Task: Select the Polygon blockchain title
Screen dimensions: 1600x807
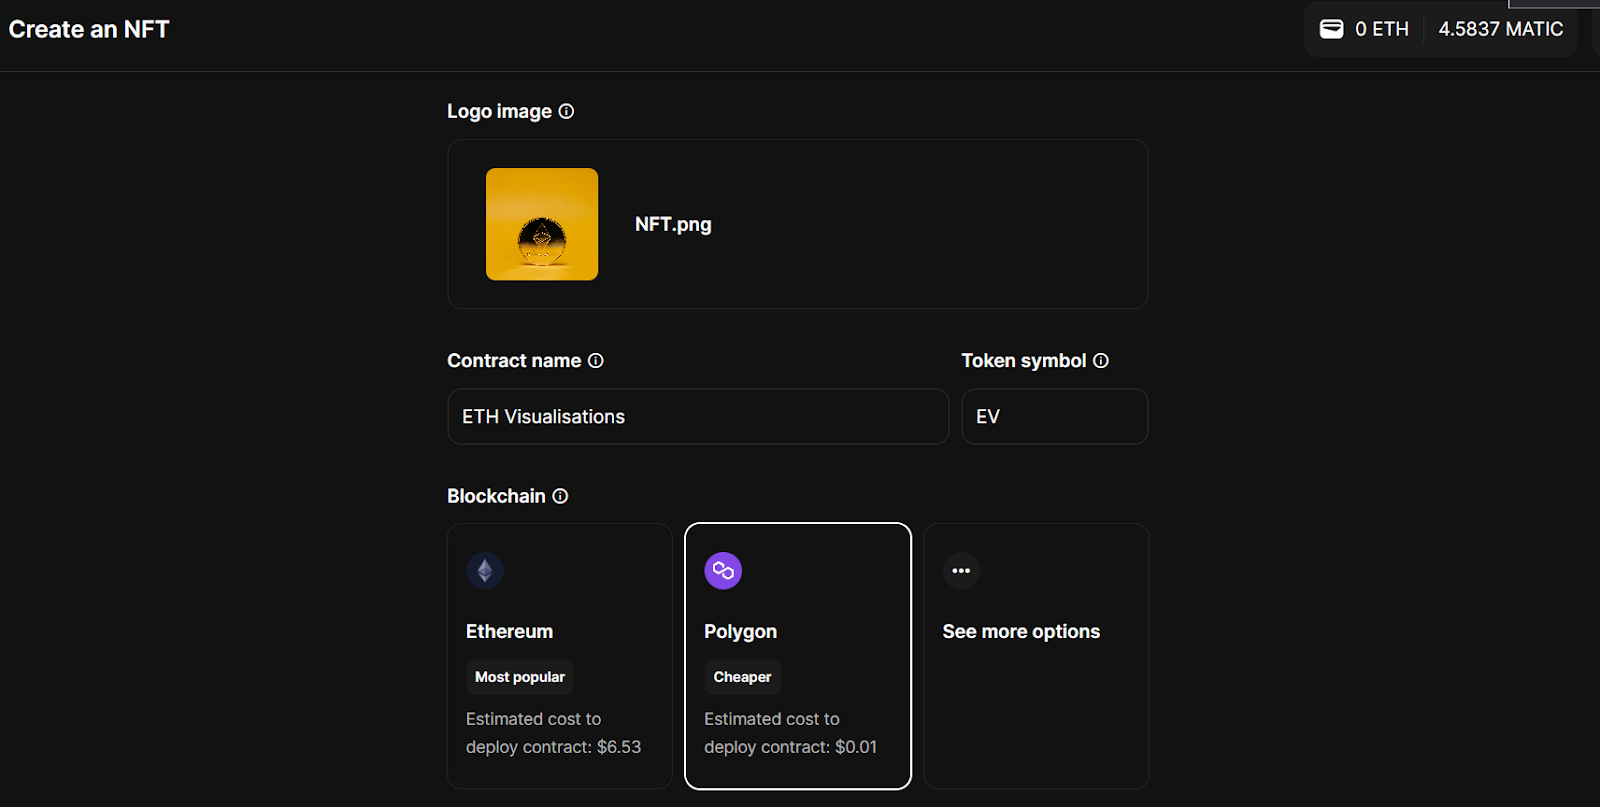Action: click(740, 631)
